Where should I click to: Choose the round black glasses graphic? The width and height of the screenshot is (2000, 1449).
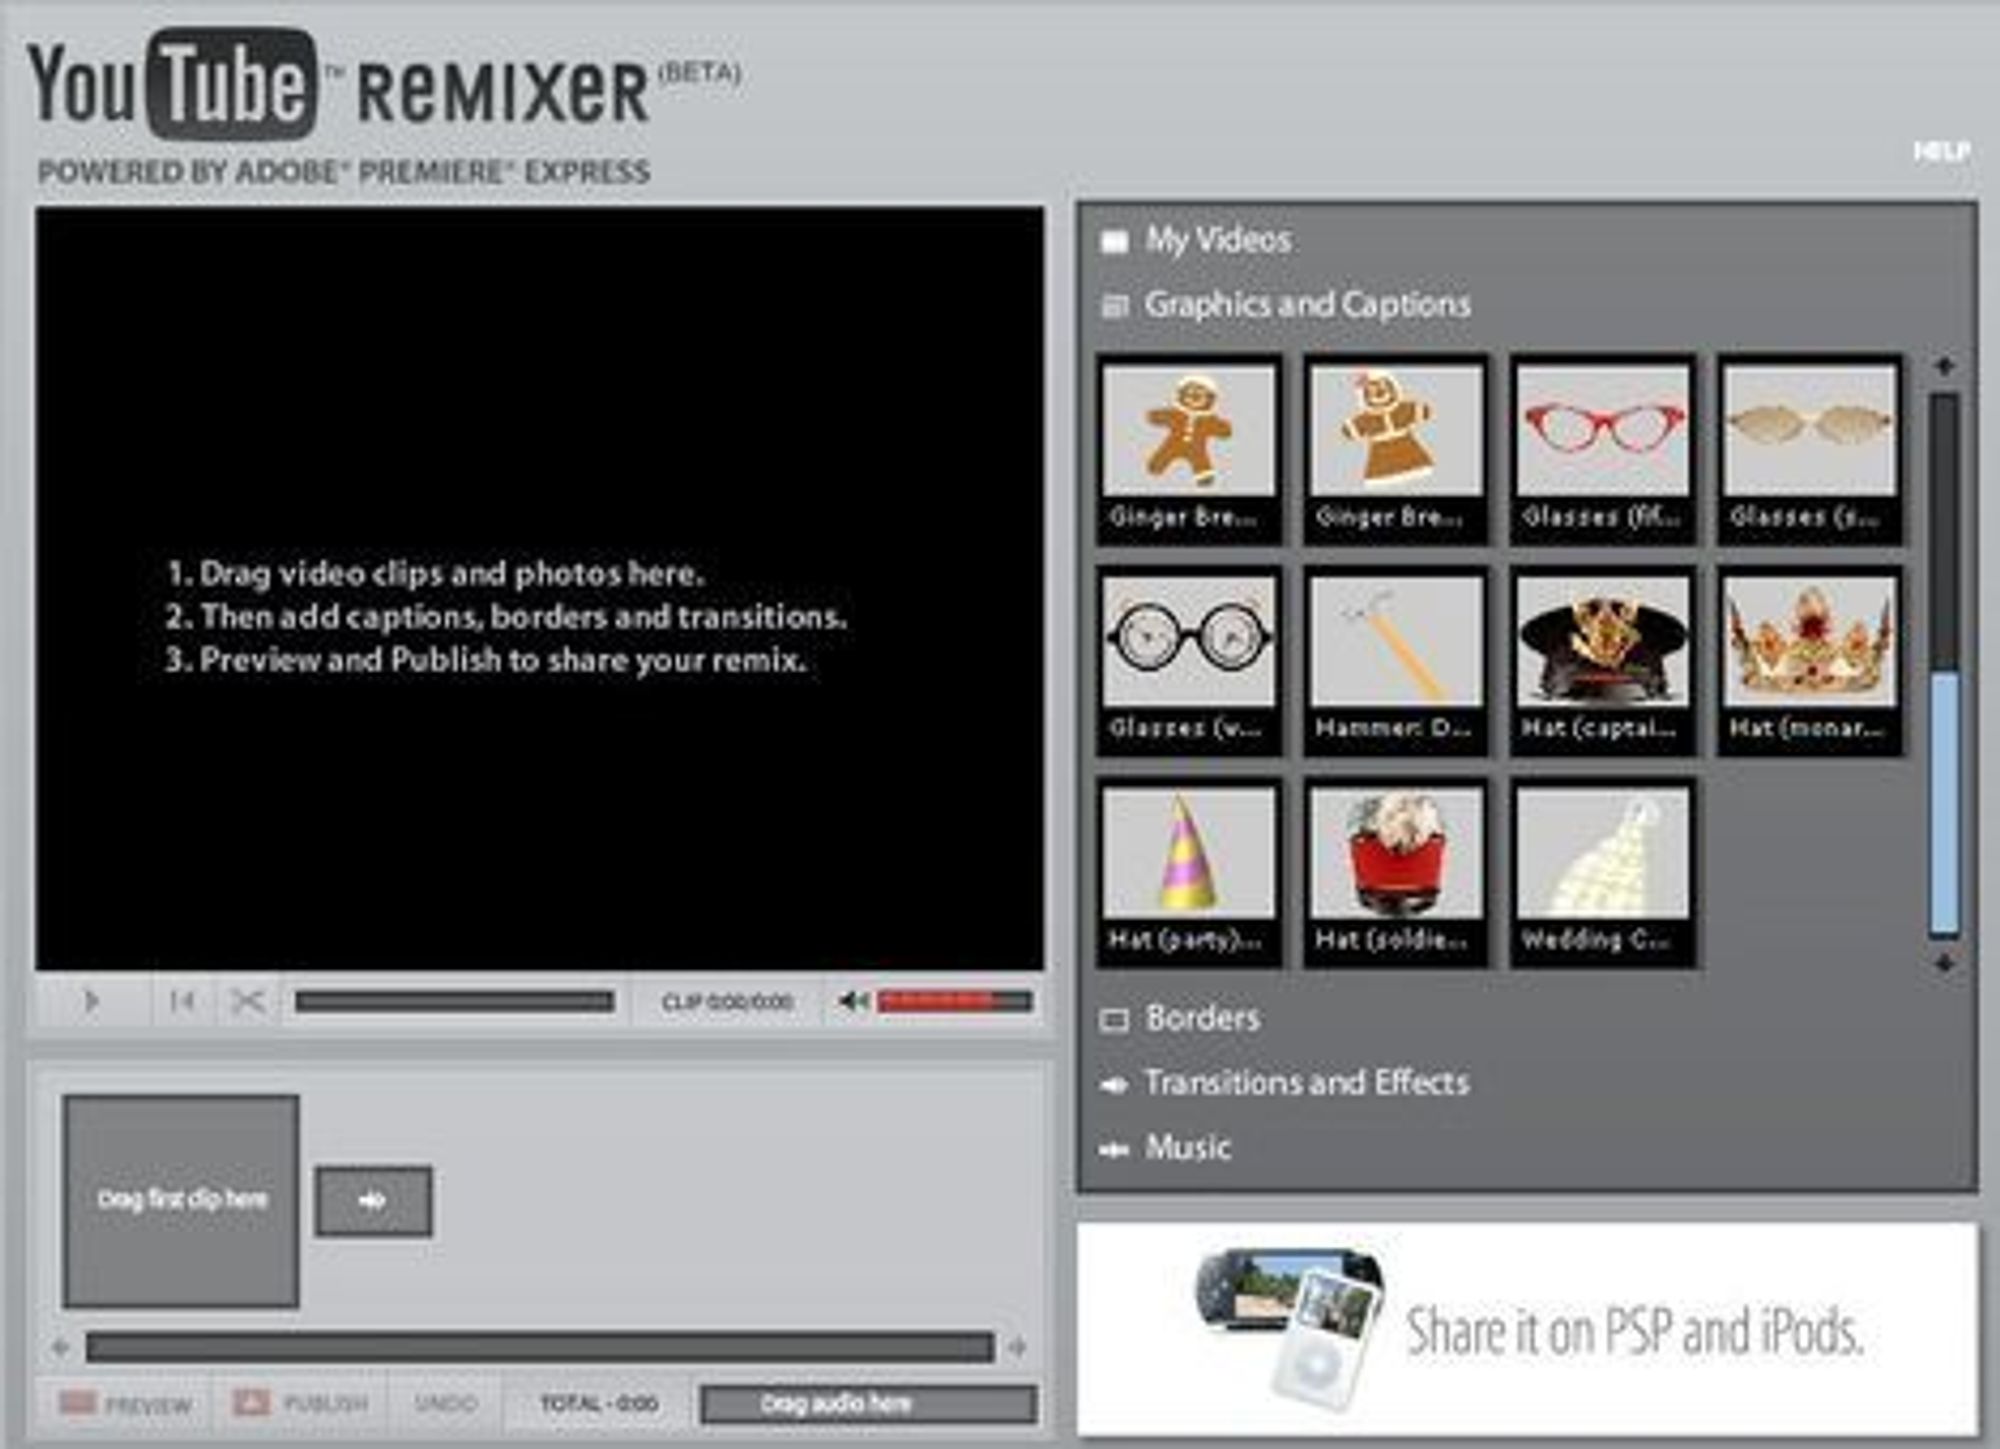pyautogui.click(x=1188, y=660)
